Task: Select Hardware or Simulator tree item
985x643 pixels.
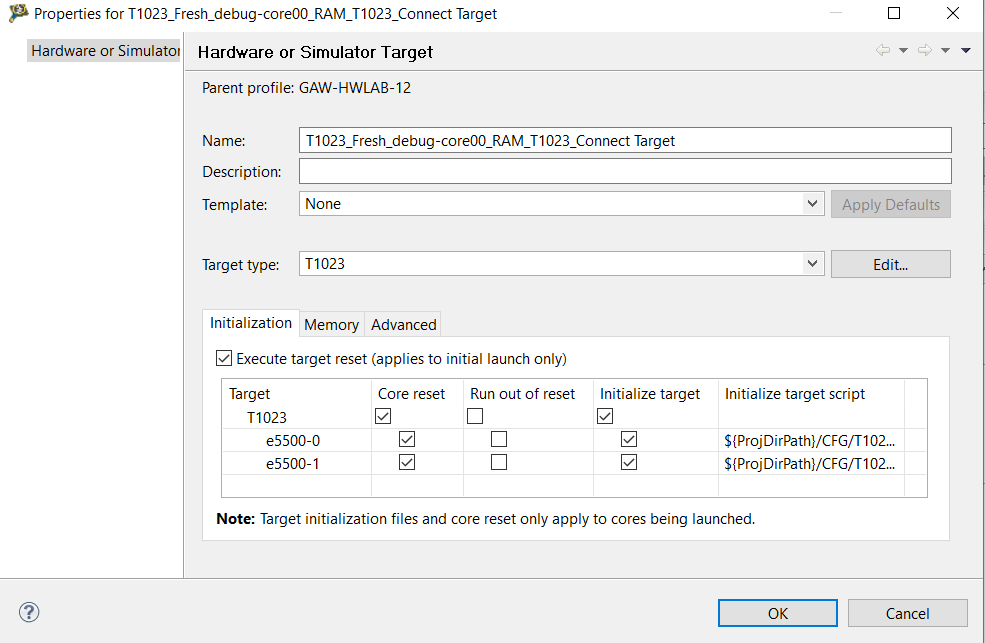Action: pyautogui.click(x=104, y=51)
